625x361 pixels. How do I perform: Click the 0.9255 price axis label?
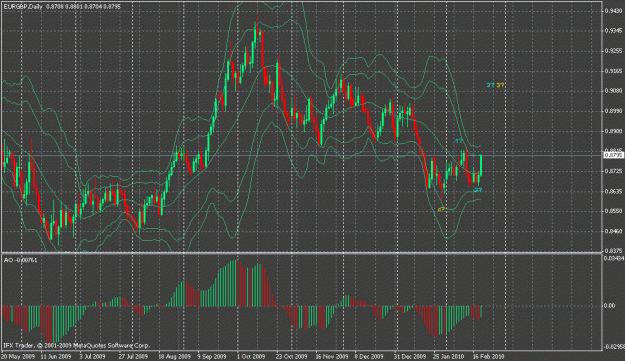pos(613,51)
